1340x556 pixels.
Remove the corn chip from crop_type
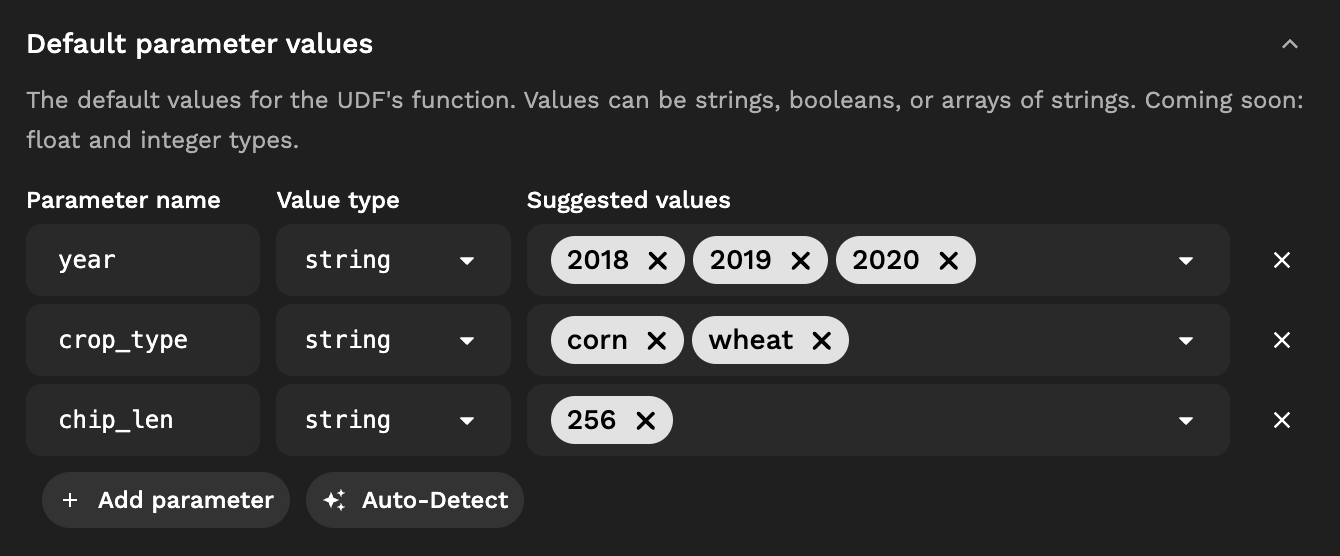coord(656,341)
